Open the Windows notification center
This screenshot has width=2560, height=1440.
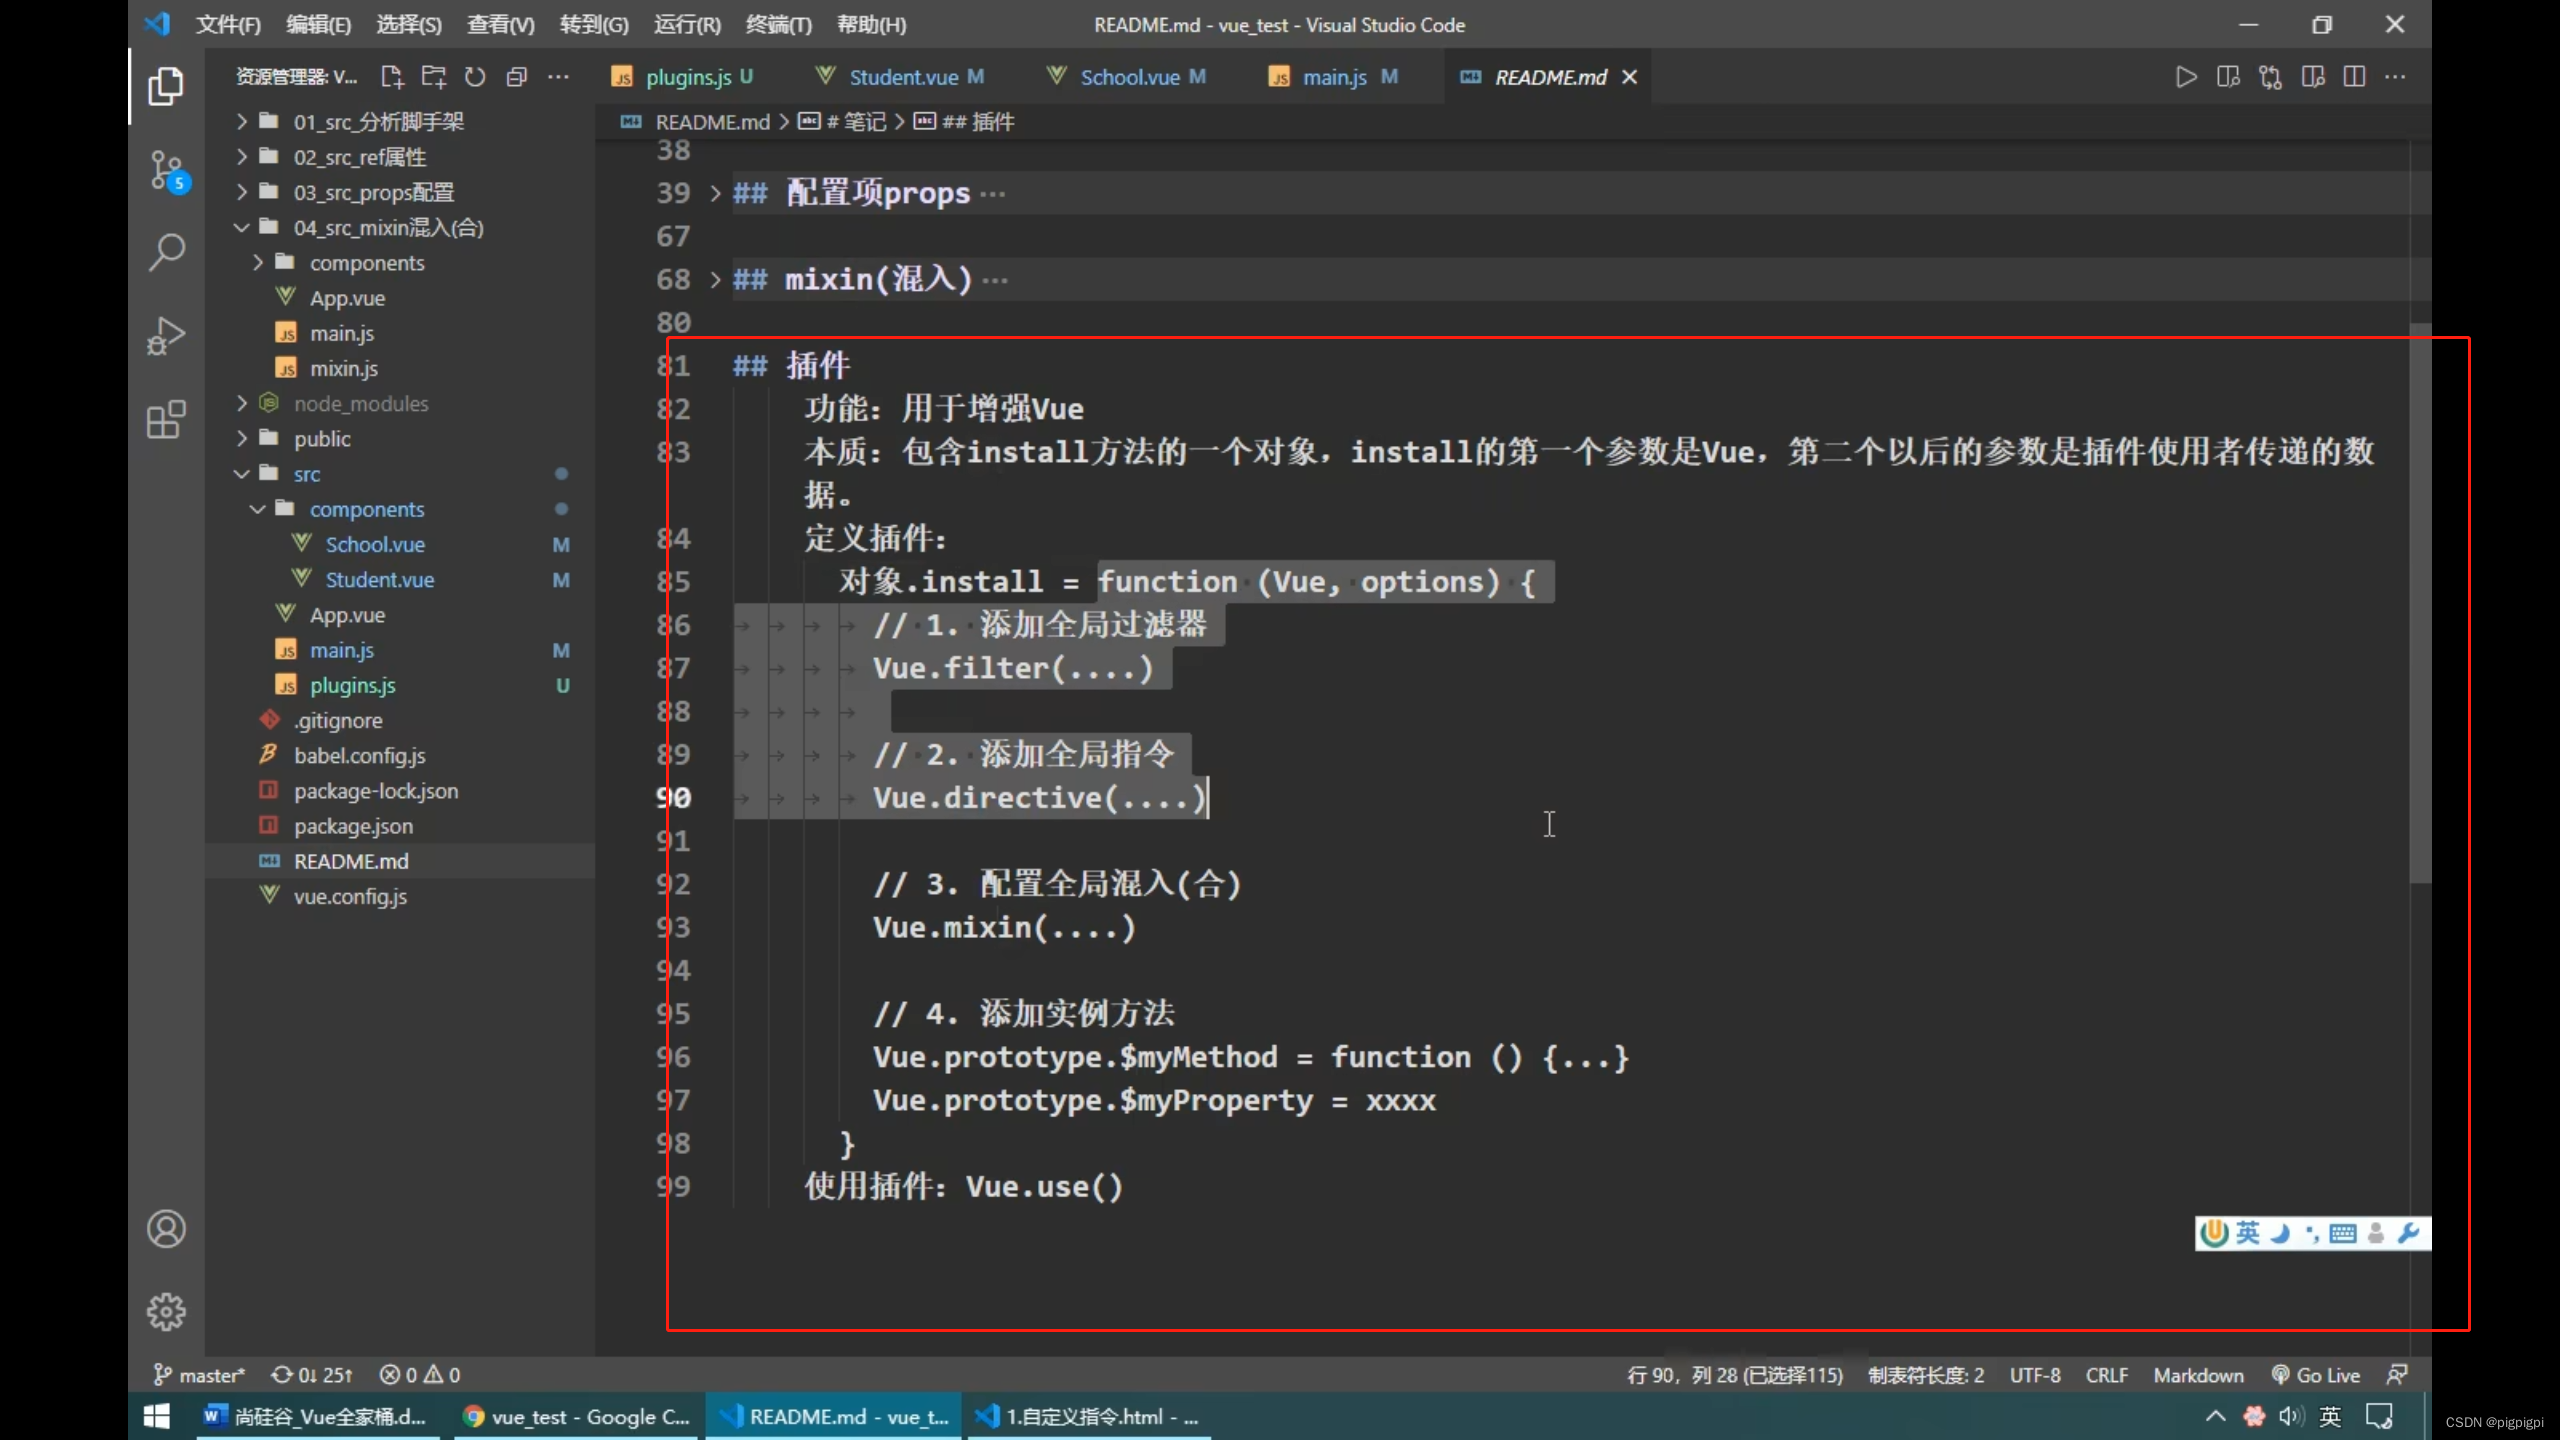[2380, 1416]
